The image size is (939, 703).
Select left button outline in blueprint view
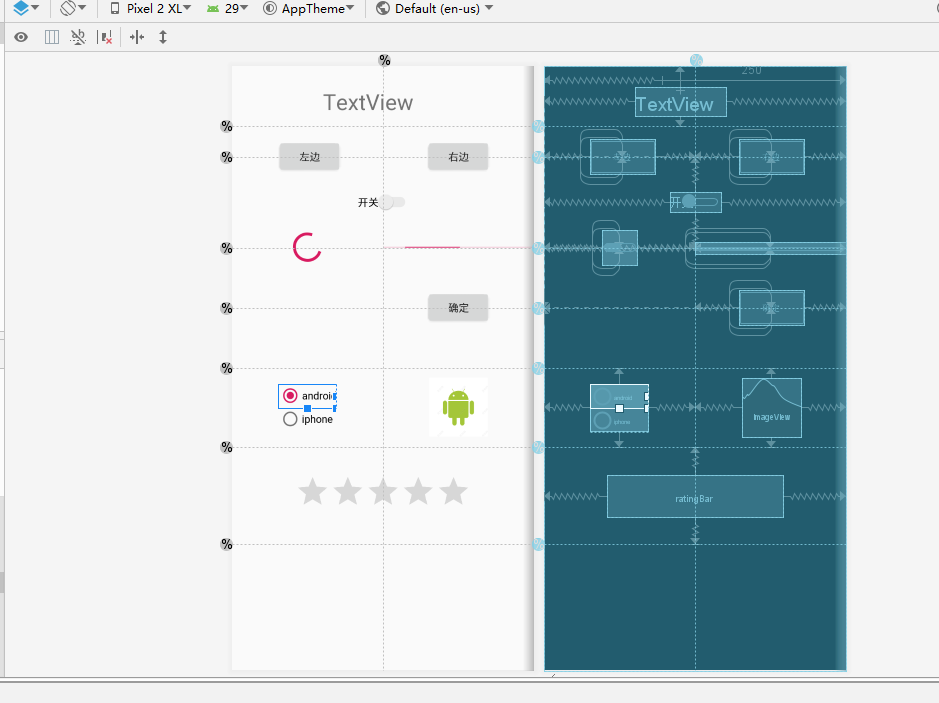point(622,157)
